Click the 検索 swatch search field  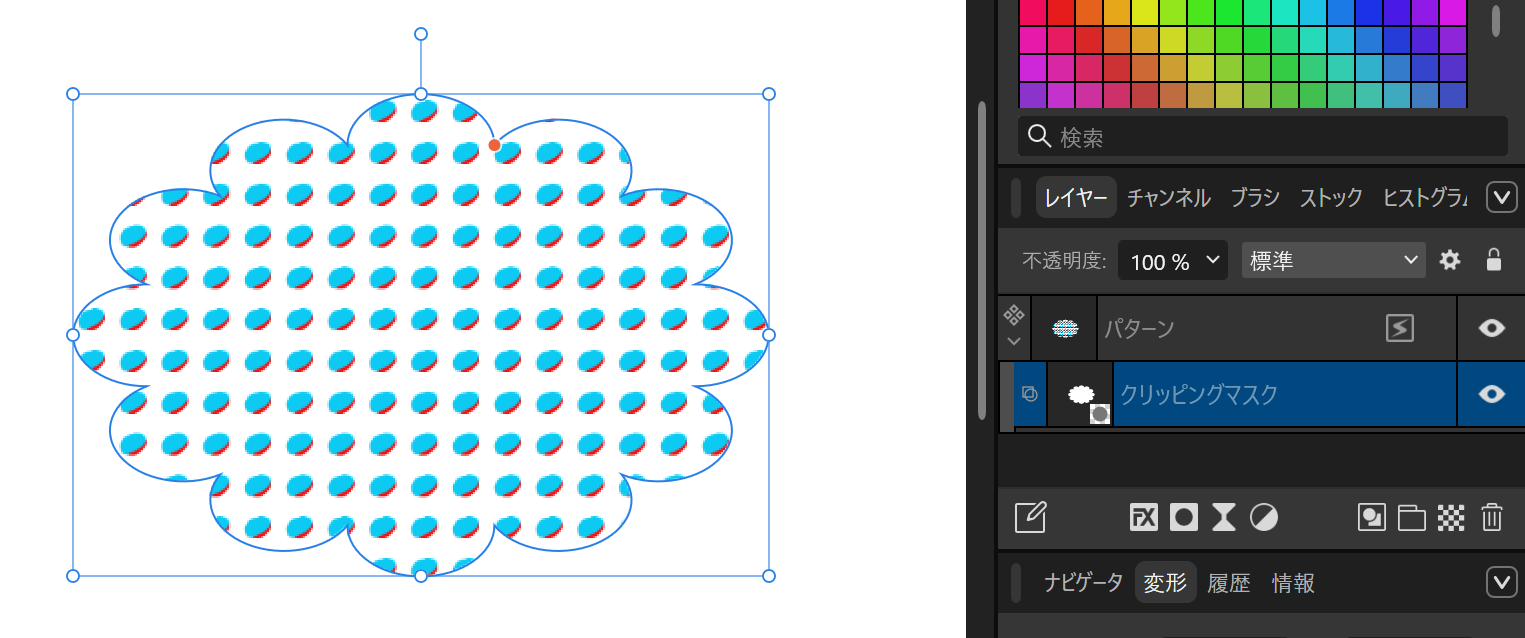tap(1262, 136)
